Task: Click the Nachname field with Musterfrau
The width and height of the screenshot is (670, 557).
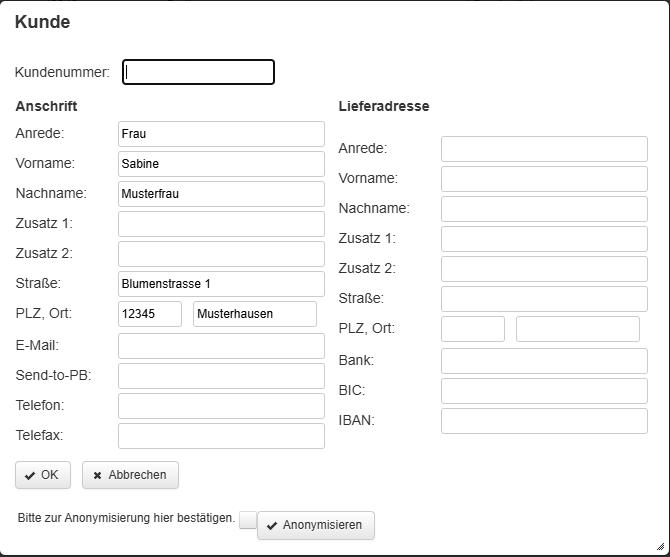Action: [221, 194]
